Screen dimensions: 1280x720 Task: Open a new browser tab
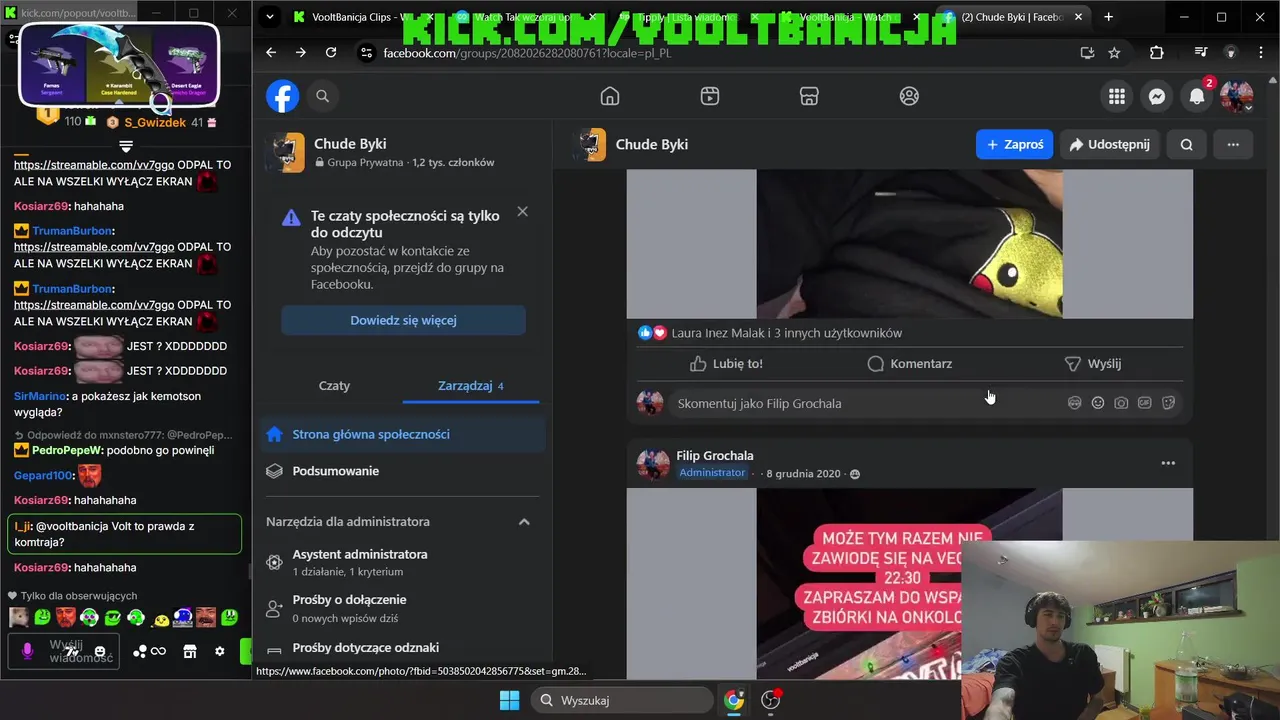(x=1108, y=17)
